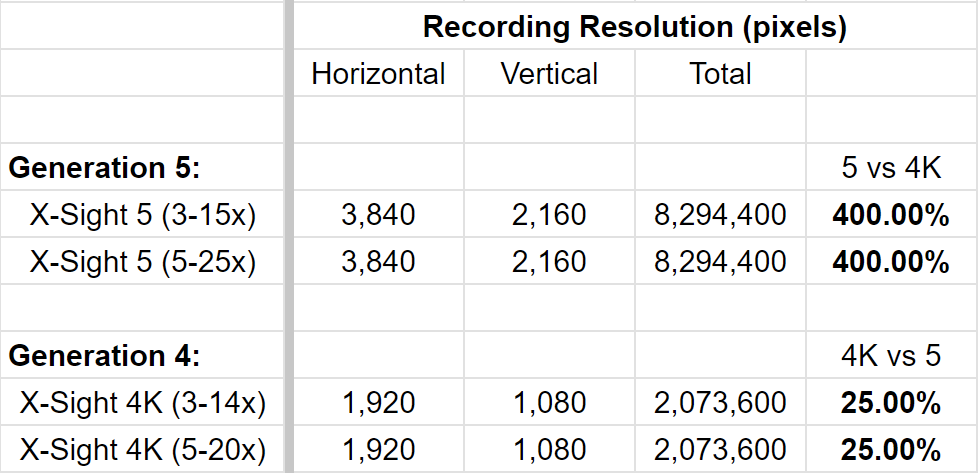The image size is (978, 473).
Task: Select the 'Generation 4:' label cell
Action: (x=142, y=355)
